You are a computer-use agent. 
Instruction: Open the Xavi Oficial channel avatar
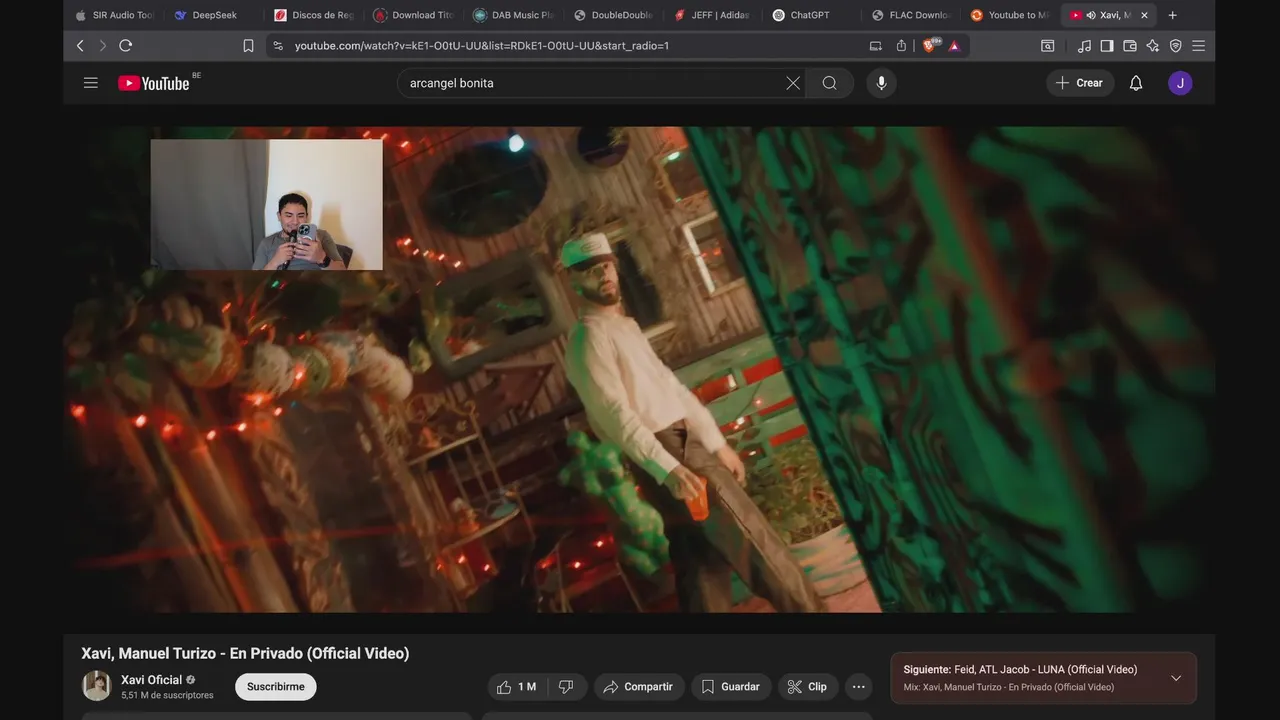97,686
